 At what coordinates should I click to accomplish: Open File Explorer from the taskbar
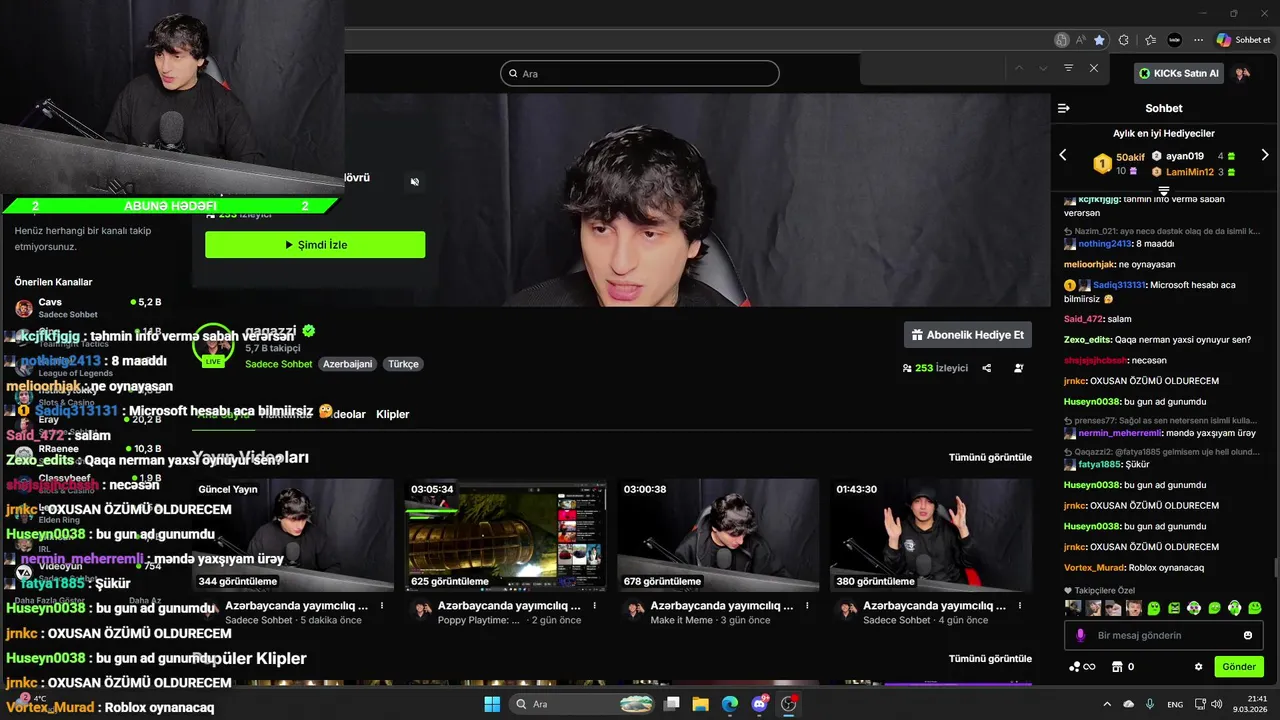pyautogui.click(x=701, y=704)
